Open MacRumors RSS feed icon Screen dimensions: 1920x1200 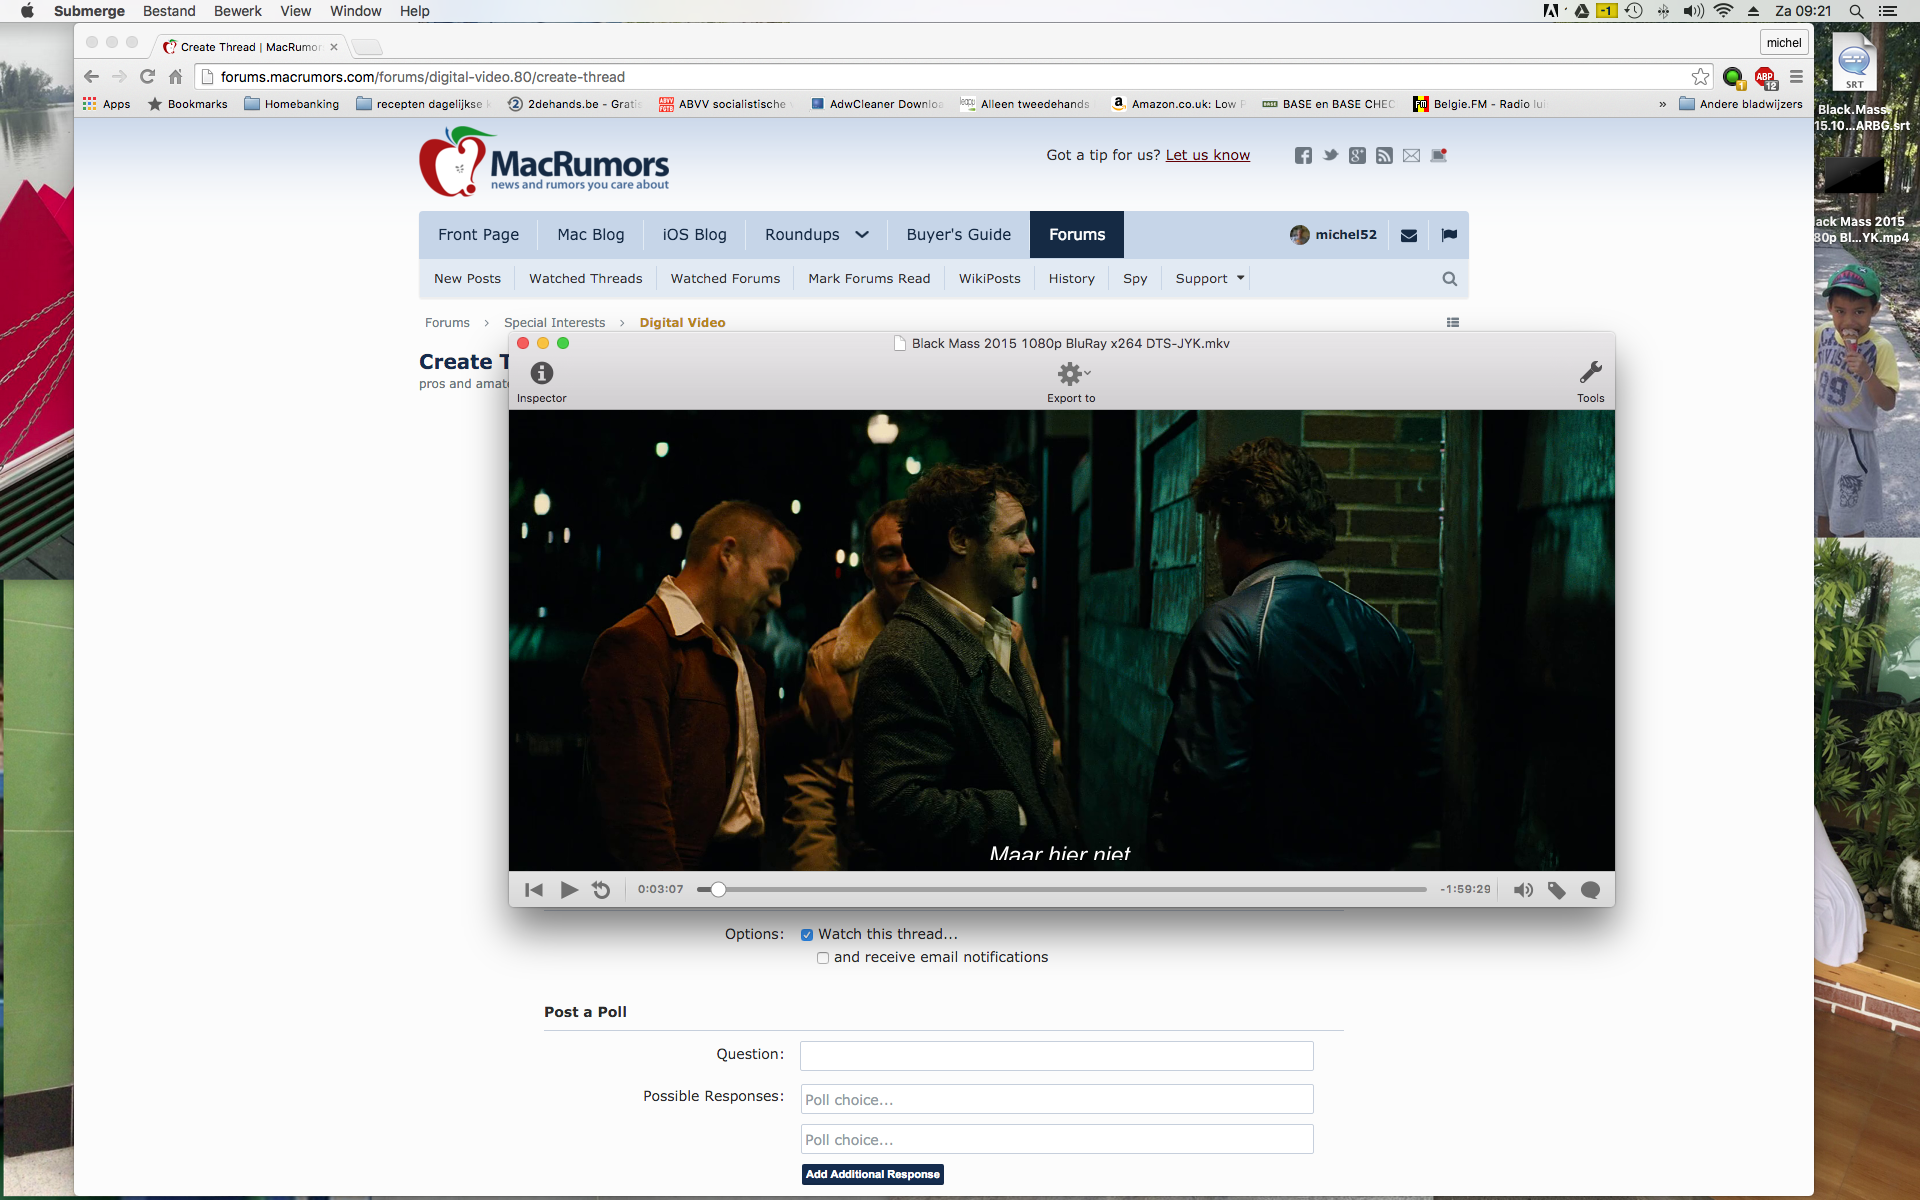tap(1384, 155)
